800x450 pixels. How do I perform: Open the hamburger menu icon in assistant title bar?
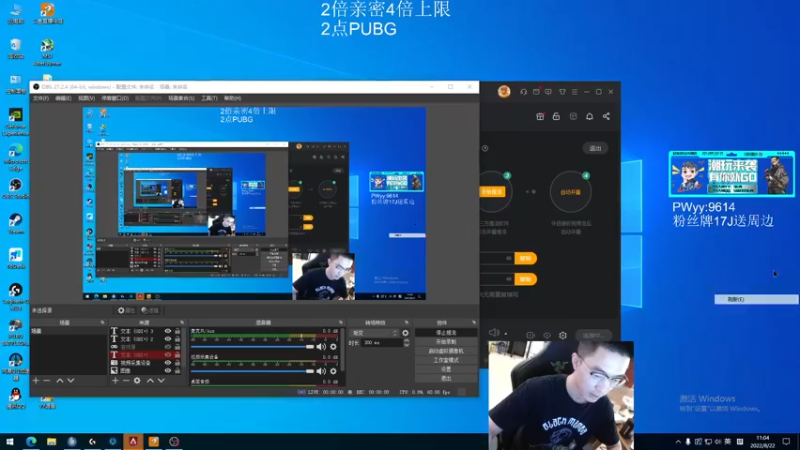click(x=574, y=92)
